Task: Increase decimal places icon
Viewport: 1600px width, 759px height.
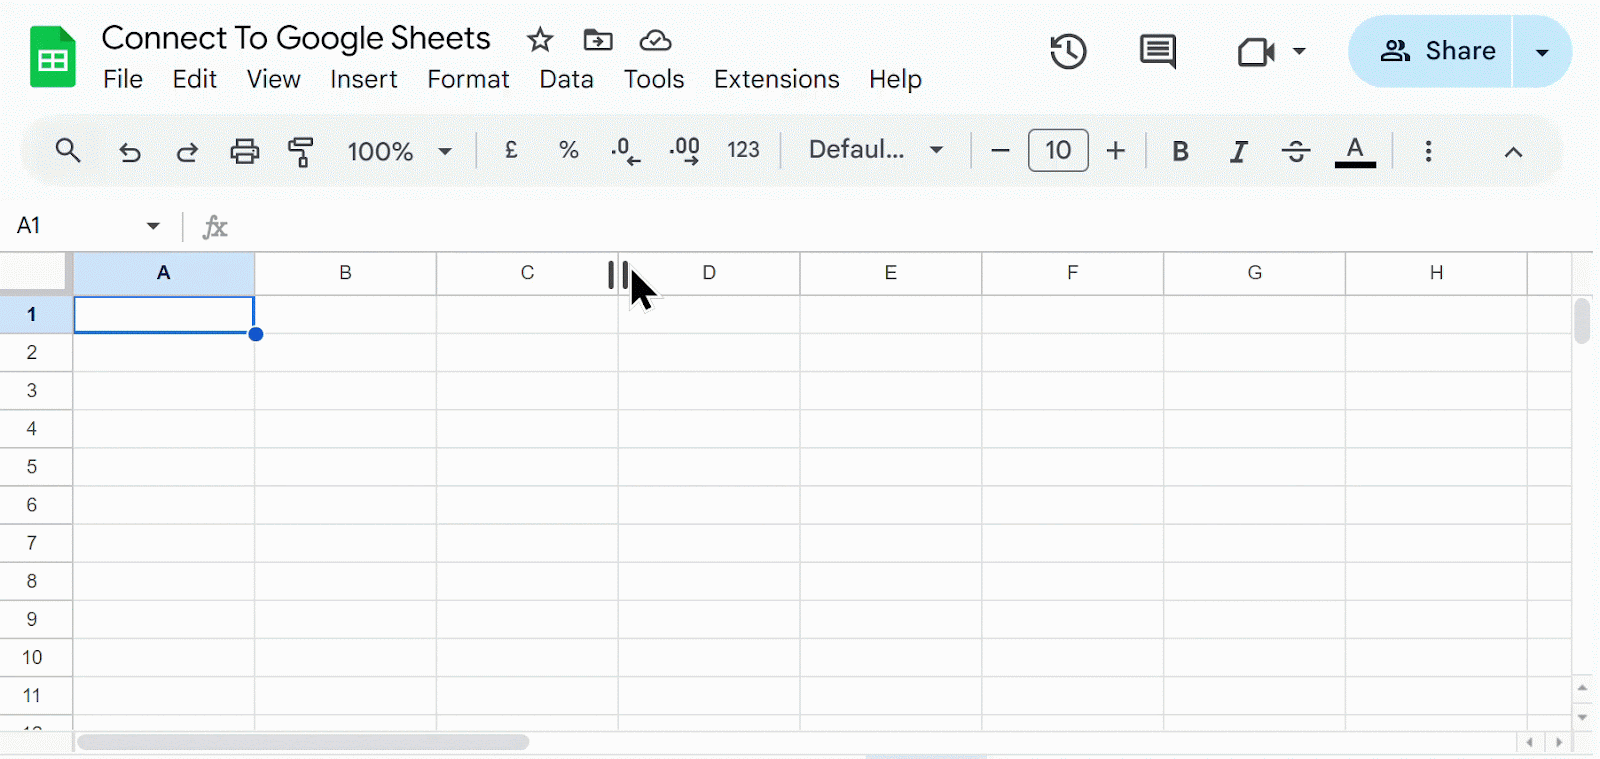Action: 685,151
